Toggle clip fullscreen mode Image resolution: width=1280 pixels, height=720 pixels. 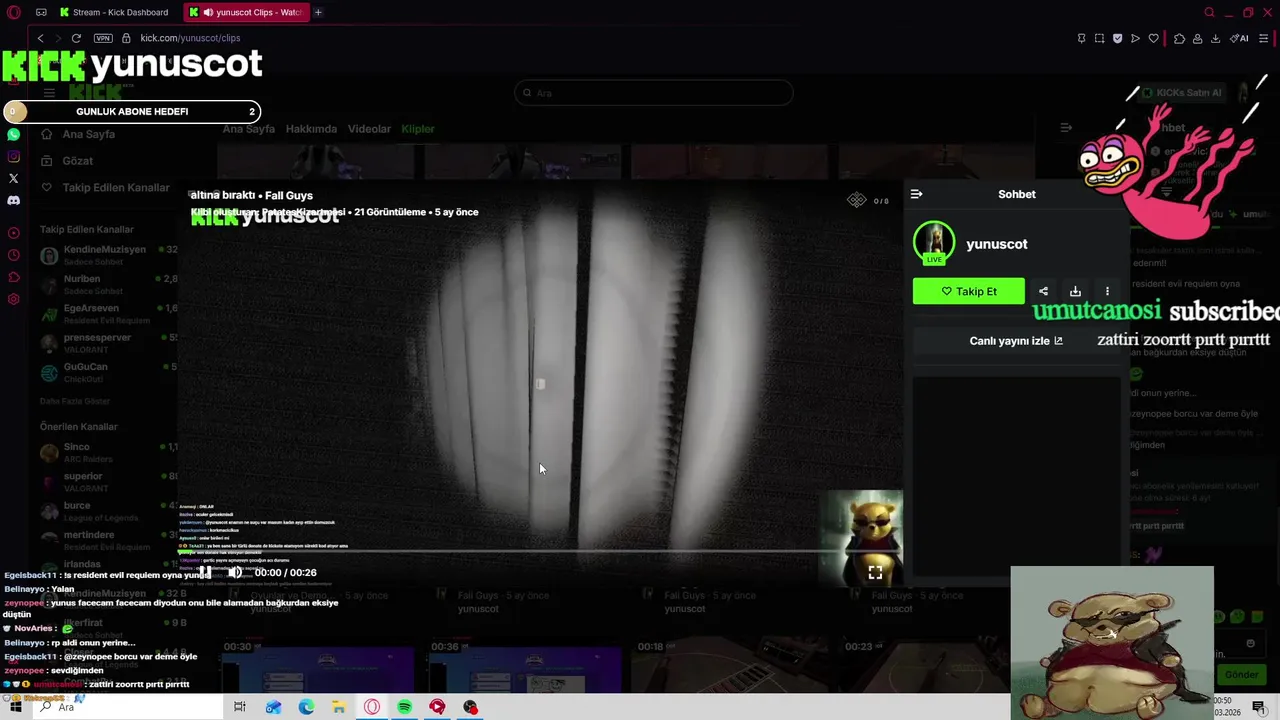tap(875, 573)
